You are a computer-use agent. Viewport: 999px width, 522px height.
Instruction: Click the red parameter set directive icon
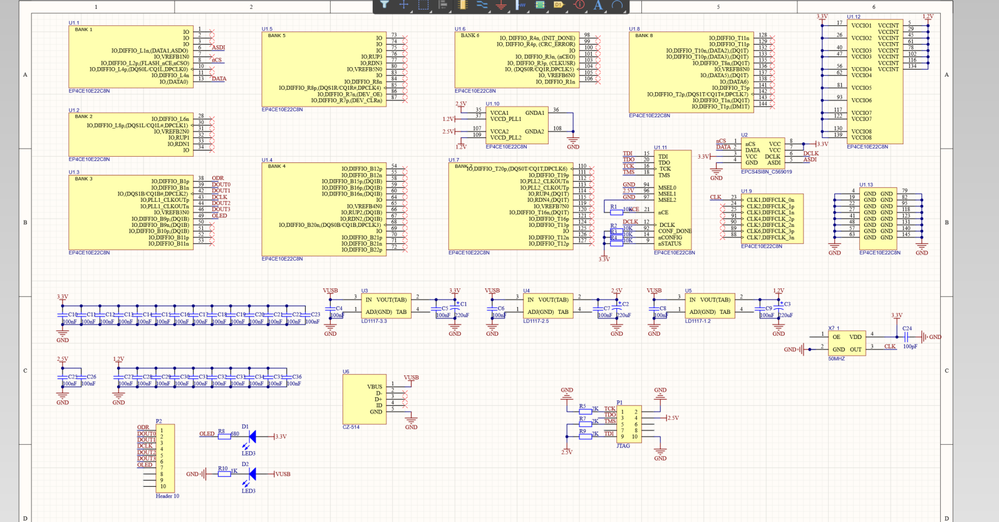click(578, 6)
